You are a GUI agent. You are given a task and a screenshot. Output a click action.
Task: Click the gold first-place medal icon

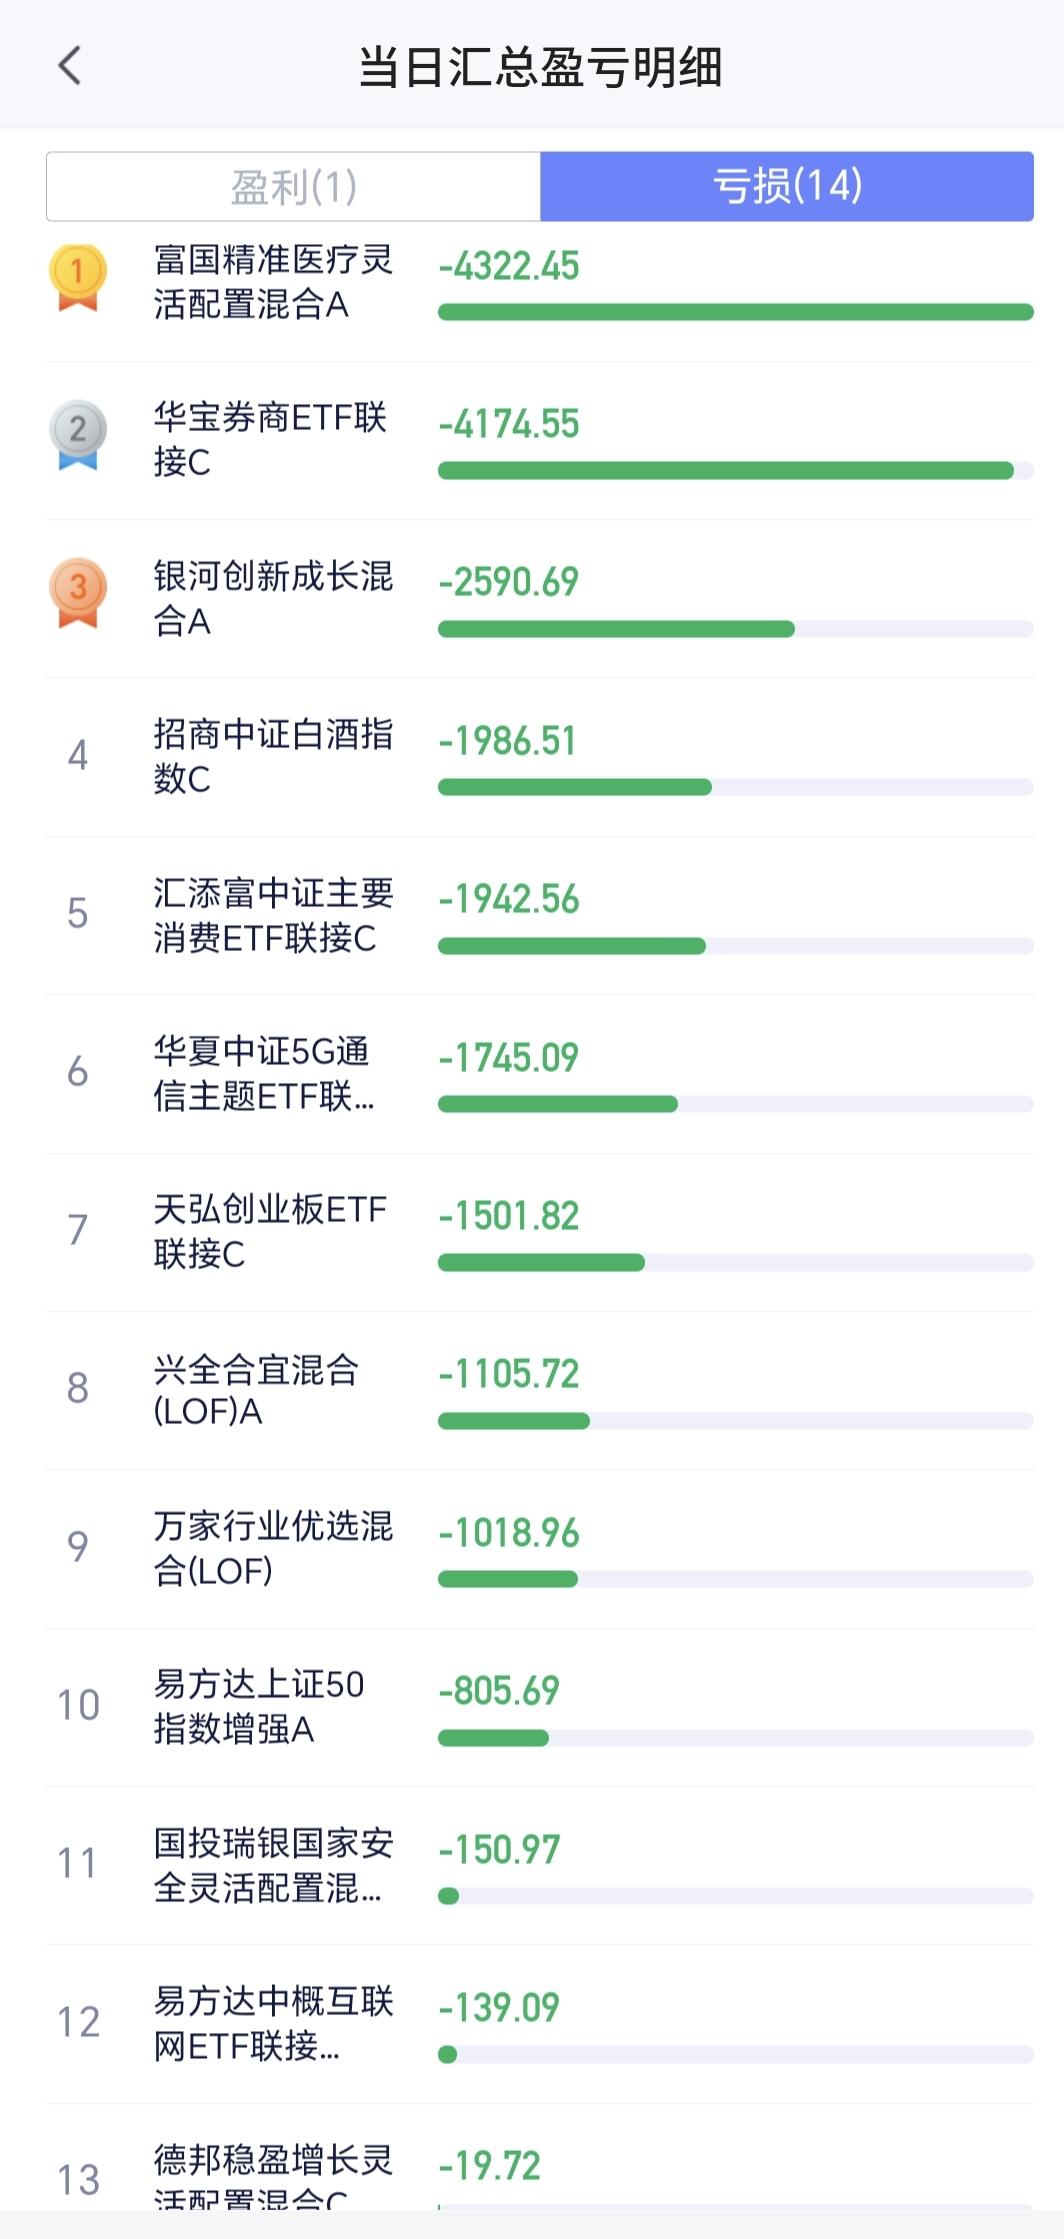[78, 277]
